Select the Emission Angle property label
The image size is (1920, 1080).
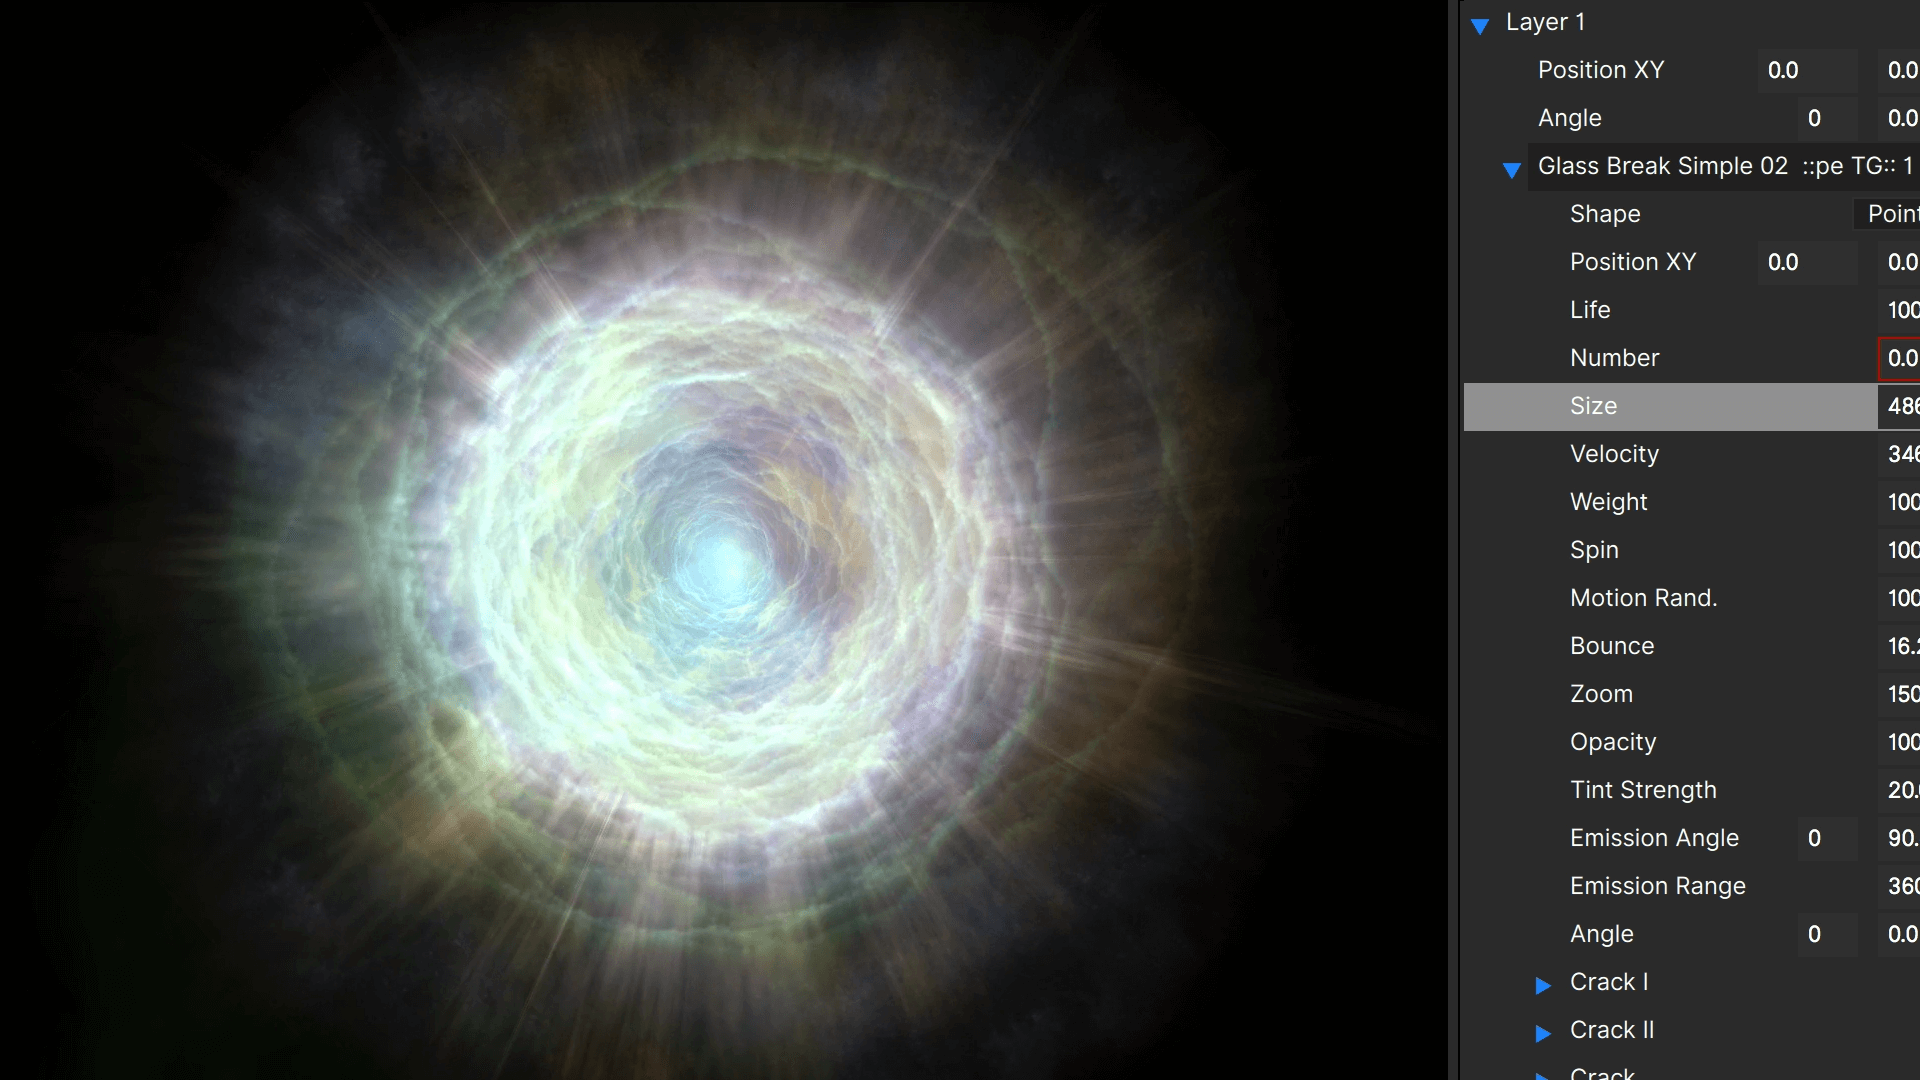[x=1654, y=838]
